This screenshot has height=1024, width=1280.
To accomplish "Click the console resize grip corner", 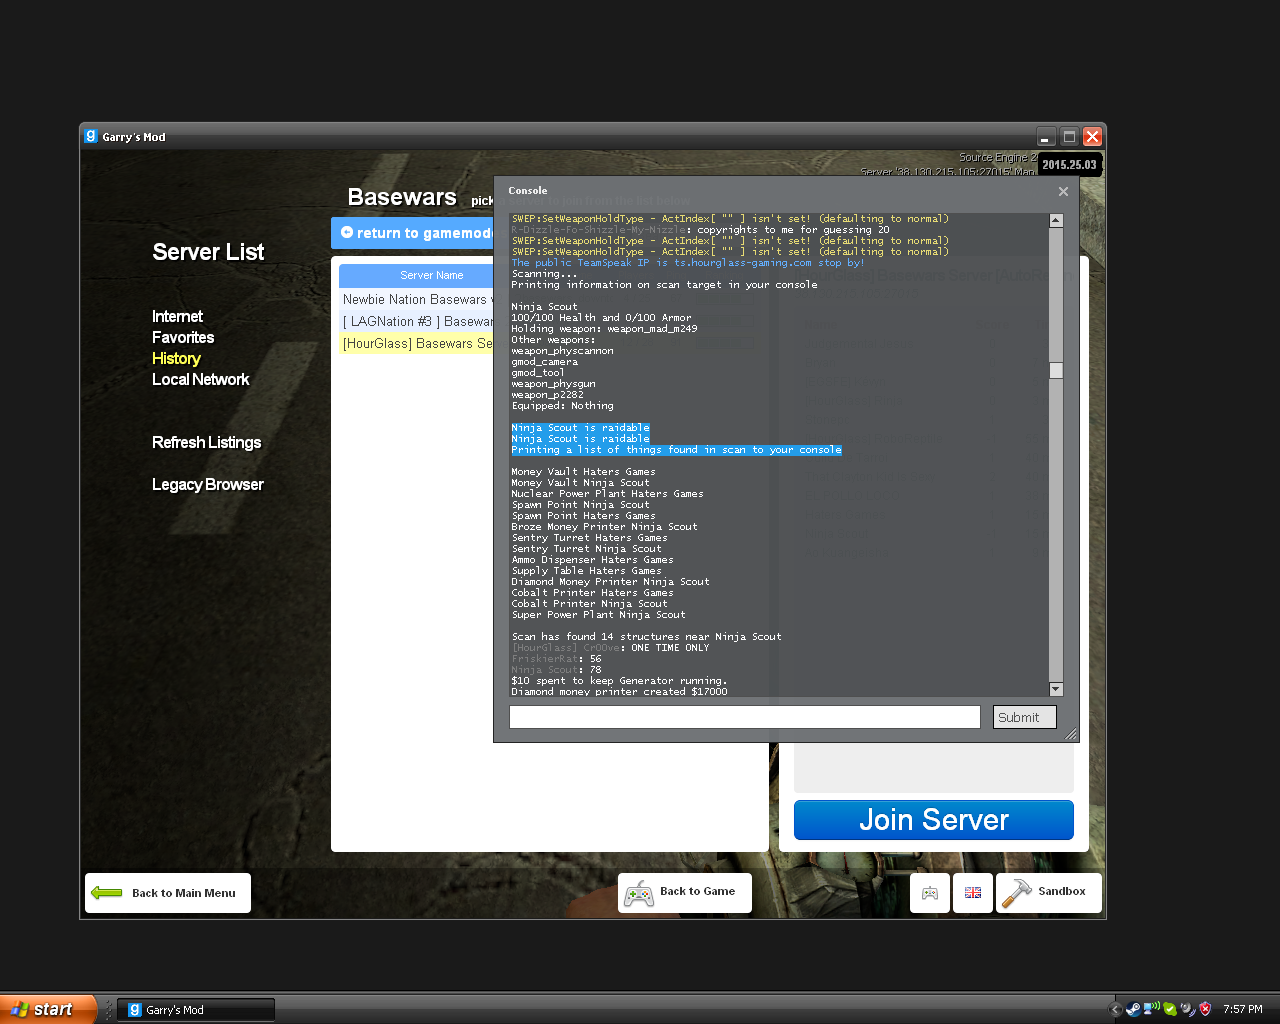I will (x=1071, y=734).
